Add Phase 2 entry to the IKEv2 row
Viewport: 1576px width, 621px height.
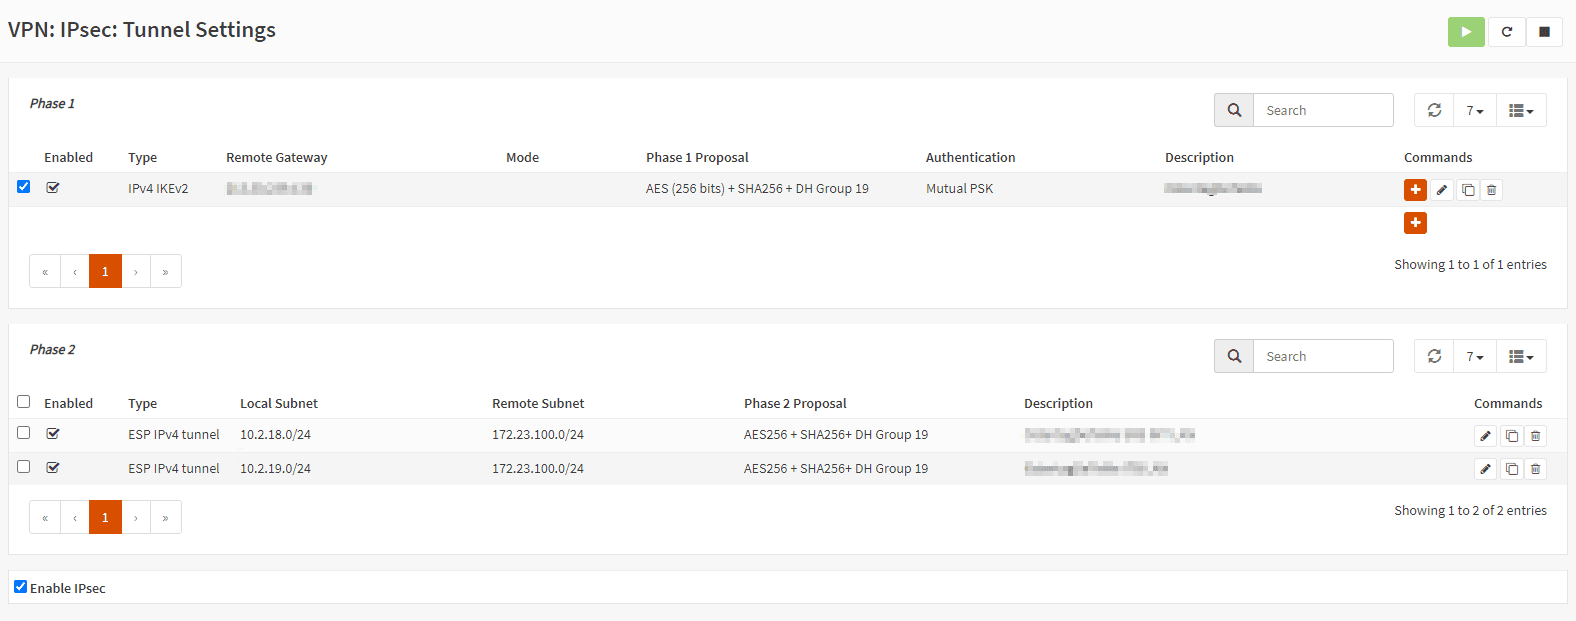1415,190
